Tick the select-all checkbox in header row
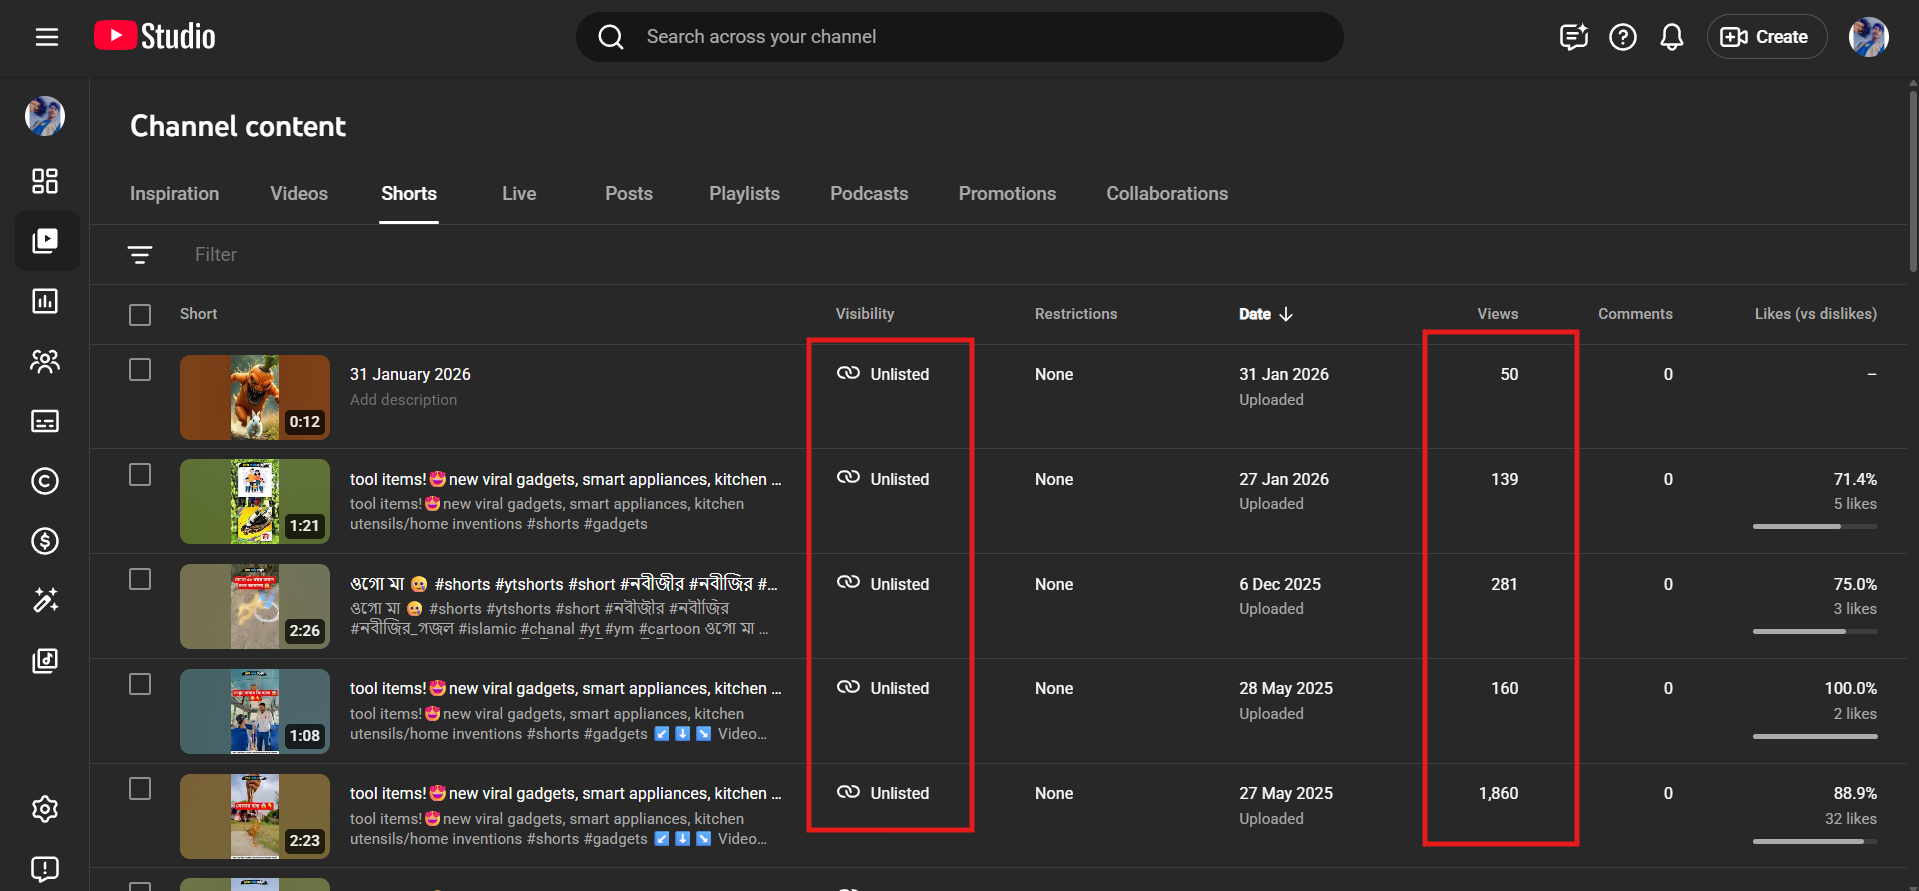Image resolution: width=1919 pixels, height=891 pixels. point(140,315)
